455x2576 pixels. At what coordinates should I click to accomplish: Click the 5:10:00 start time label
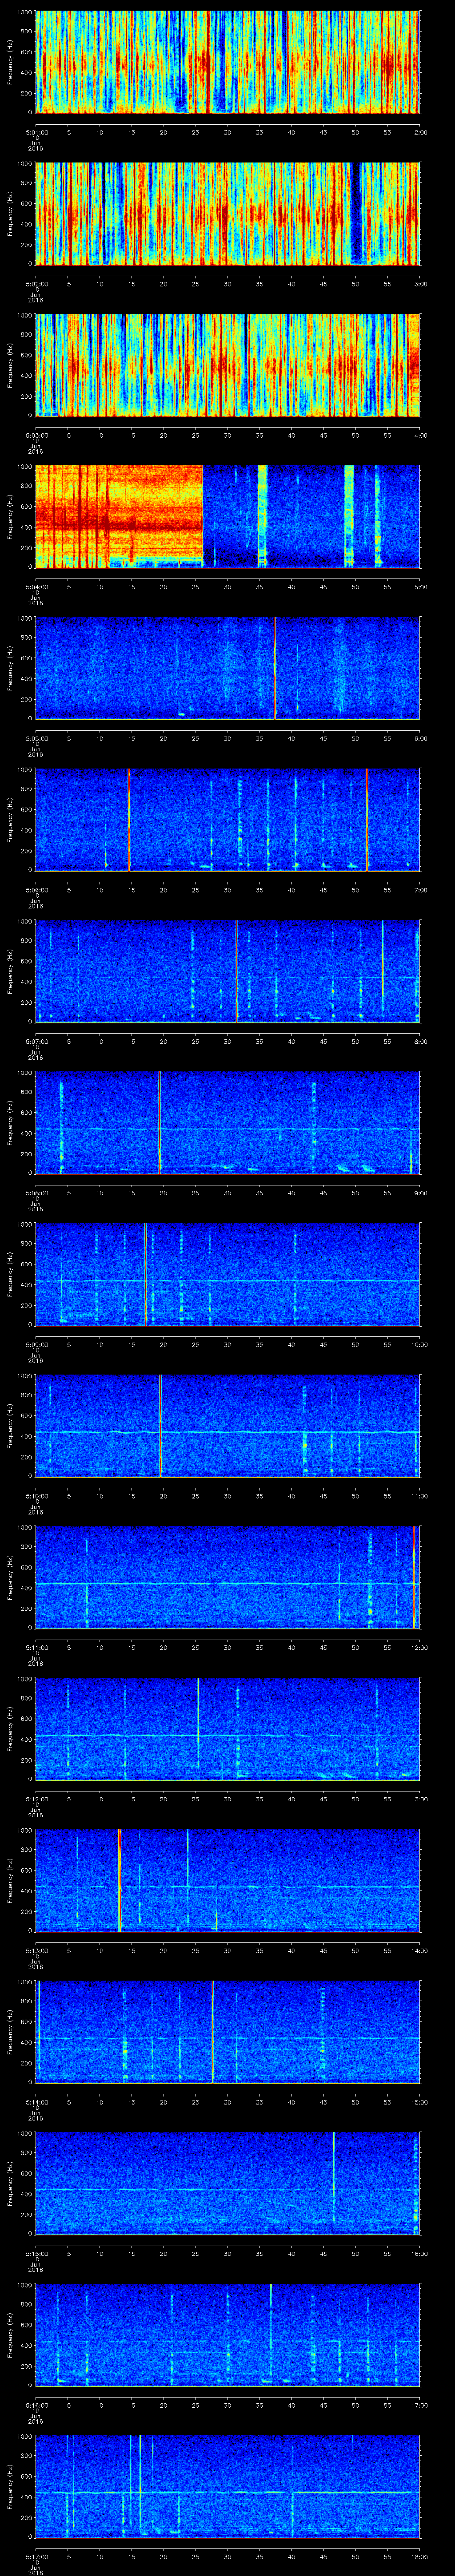(36, 1496)
